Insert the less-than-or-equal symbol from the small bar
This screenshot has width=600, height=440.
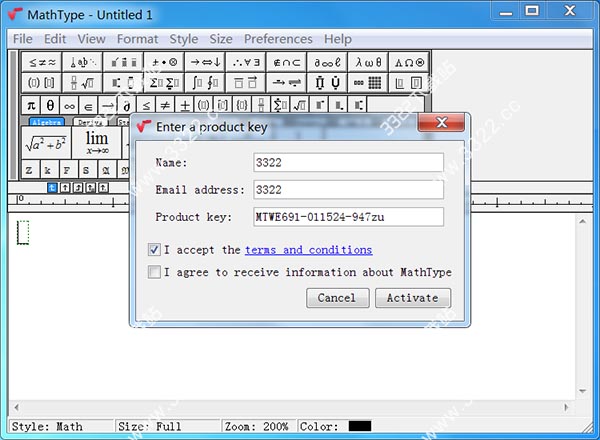pos(146,105)
